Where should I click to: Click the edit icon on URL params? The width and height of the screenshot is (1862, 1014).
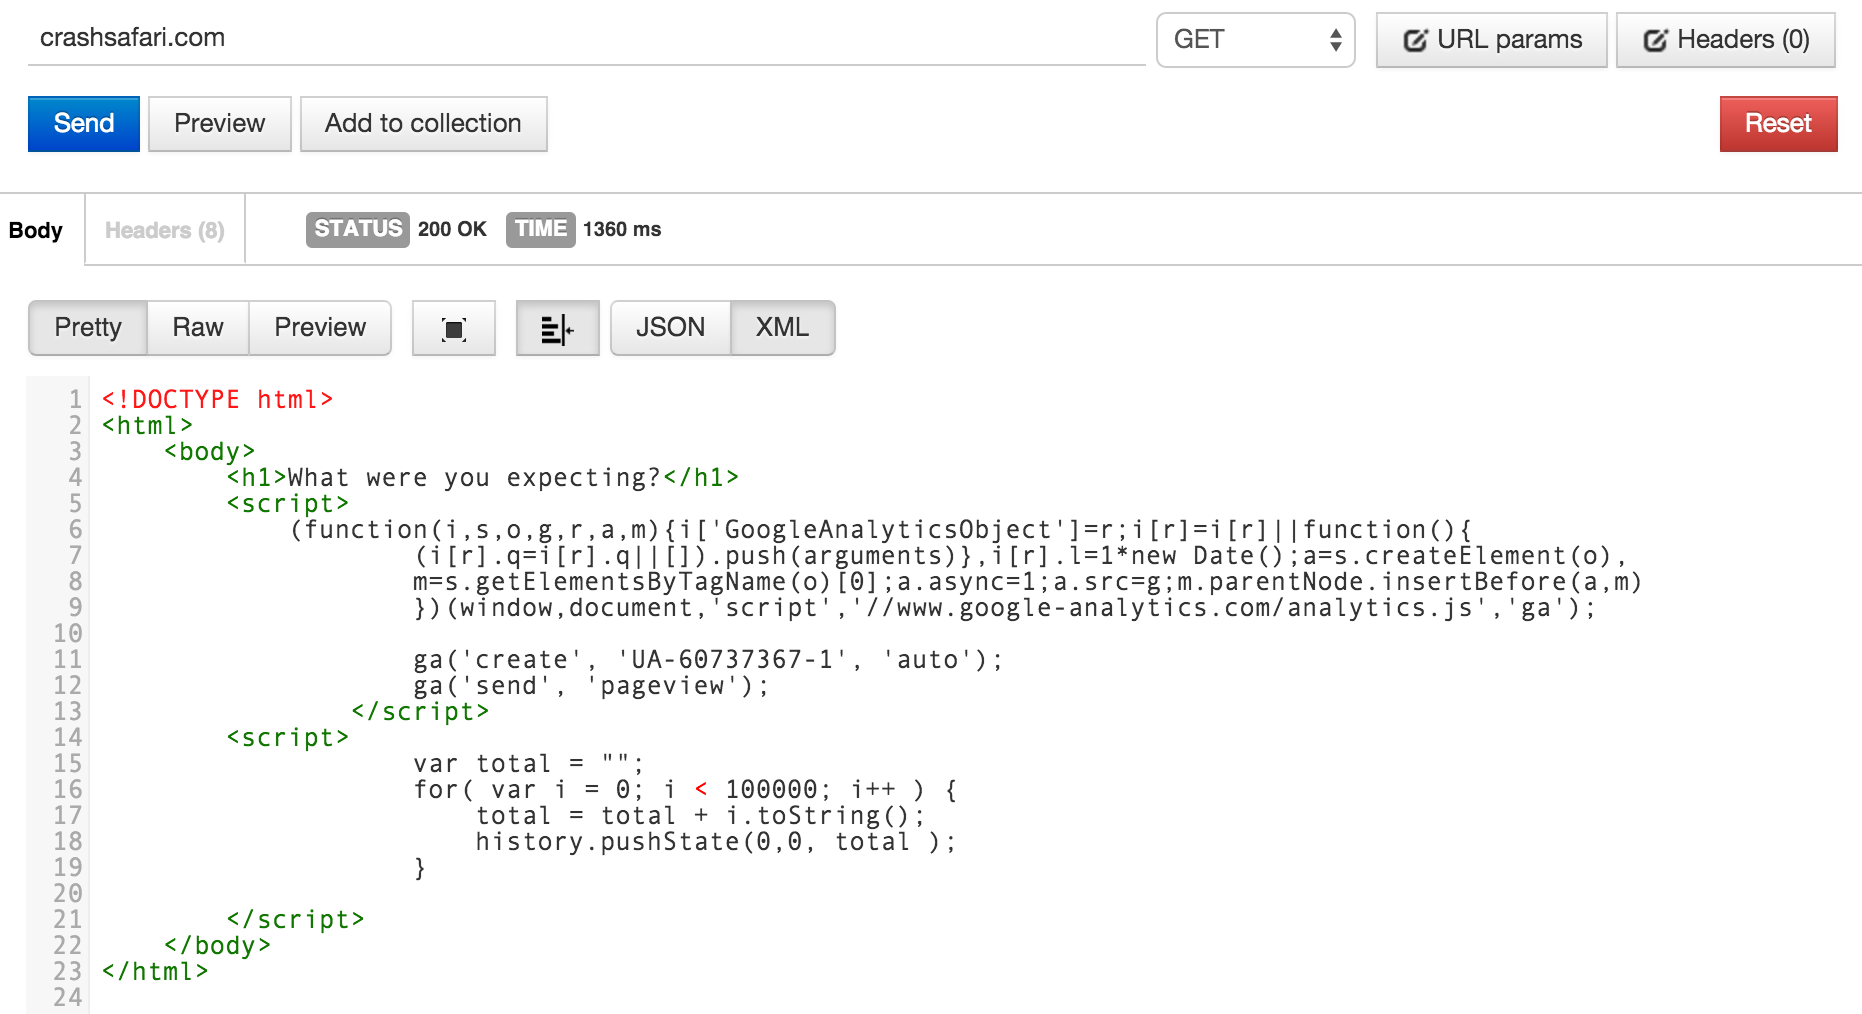pyautogui.click(x=1415, y=40)
